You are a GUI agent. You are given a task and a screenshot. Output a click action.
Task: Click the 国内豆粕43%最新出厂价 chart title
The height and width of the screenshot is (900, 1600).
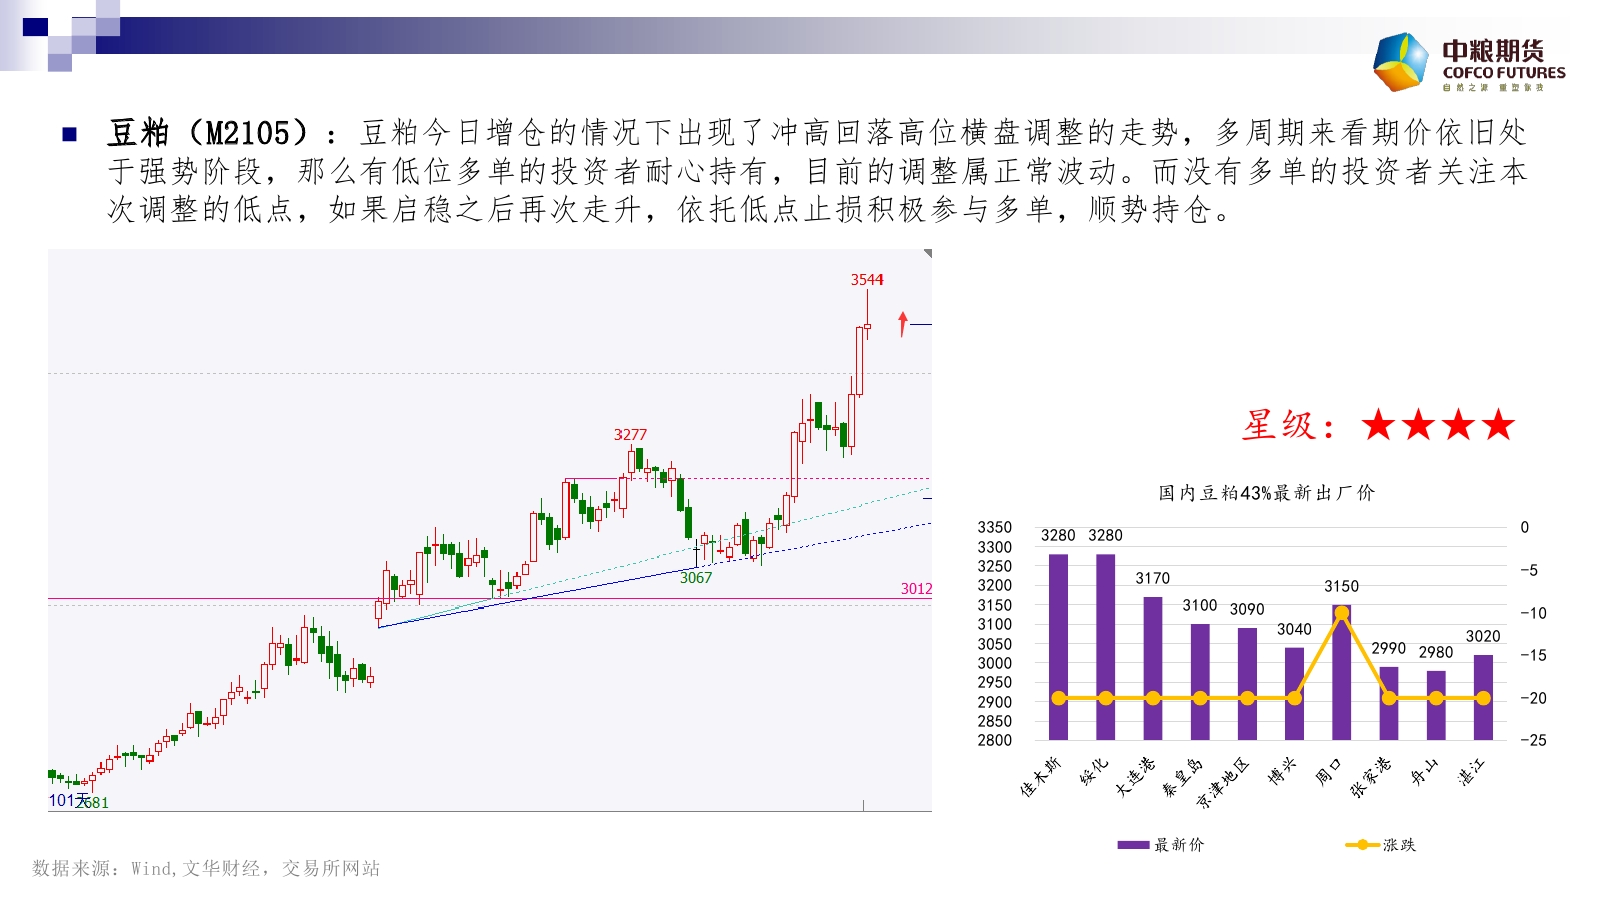tap(1266, 493)
